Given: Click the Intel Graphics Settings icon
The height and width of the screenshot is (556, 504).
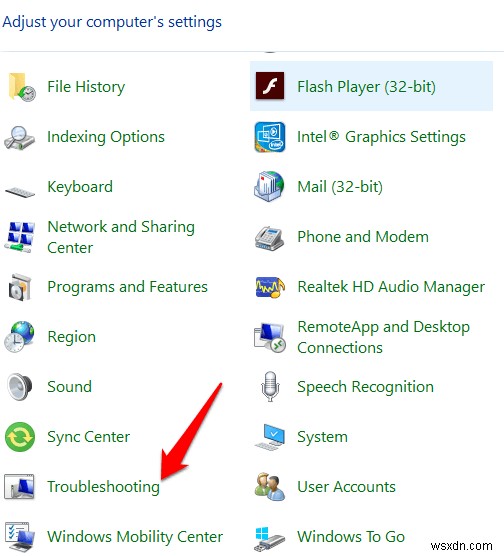Looking at the screenshot, I should pos(270,137).
